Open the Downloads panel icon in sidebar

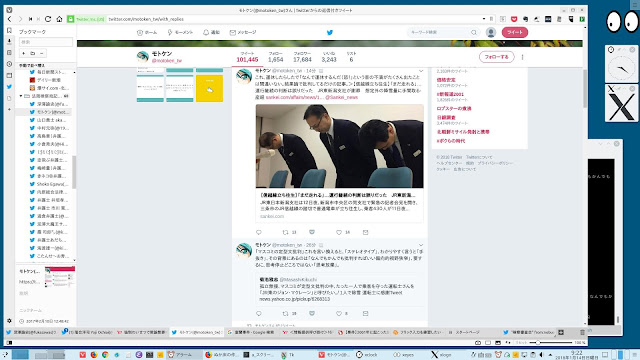pyautogui.click(x=9, y=41)
